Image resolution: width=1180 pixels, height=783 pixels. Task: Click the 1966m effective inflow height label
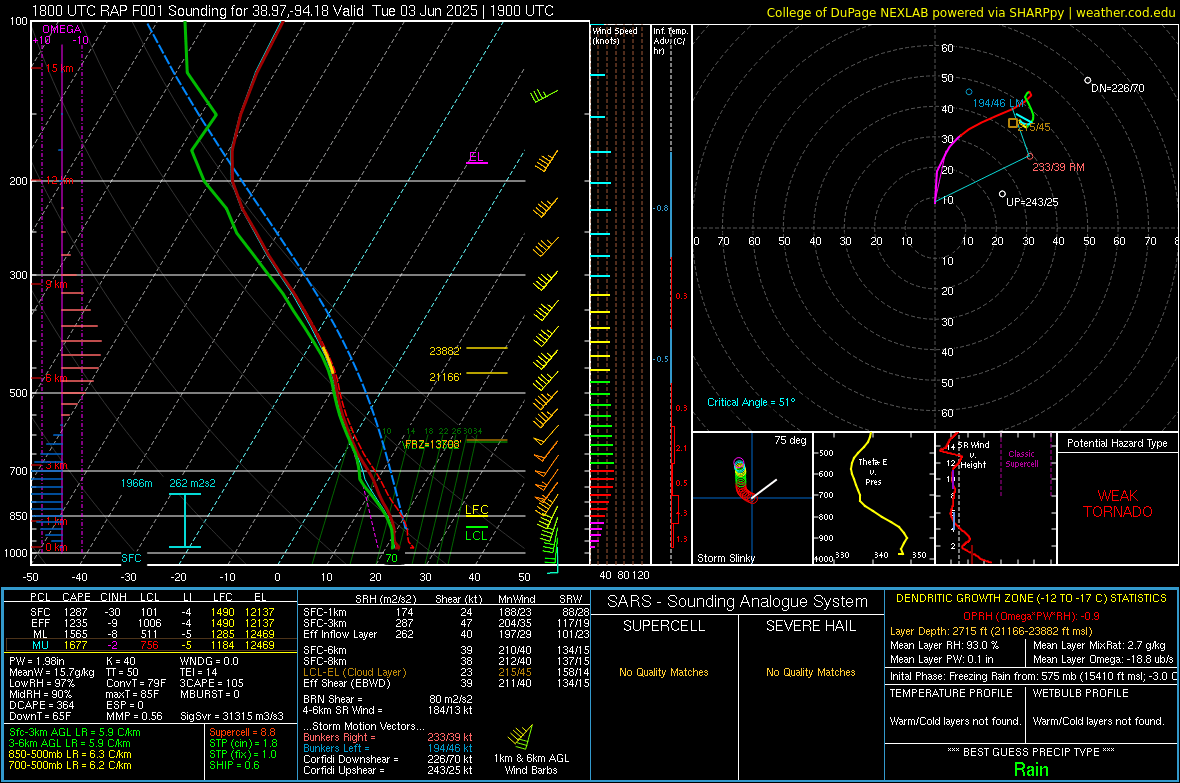point(136,483)
